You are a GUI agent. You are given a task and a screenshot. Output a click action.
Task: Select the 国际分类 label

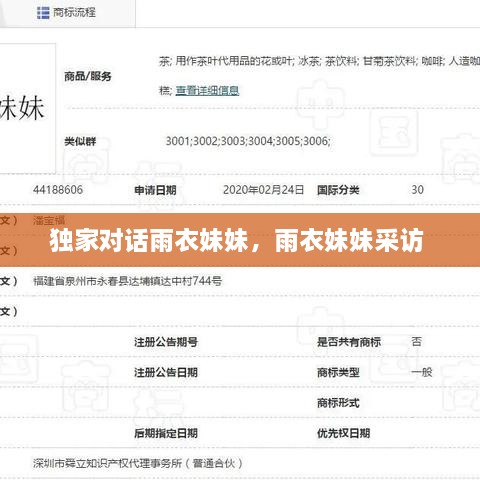coord(338,190)
